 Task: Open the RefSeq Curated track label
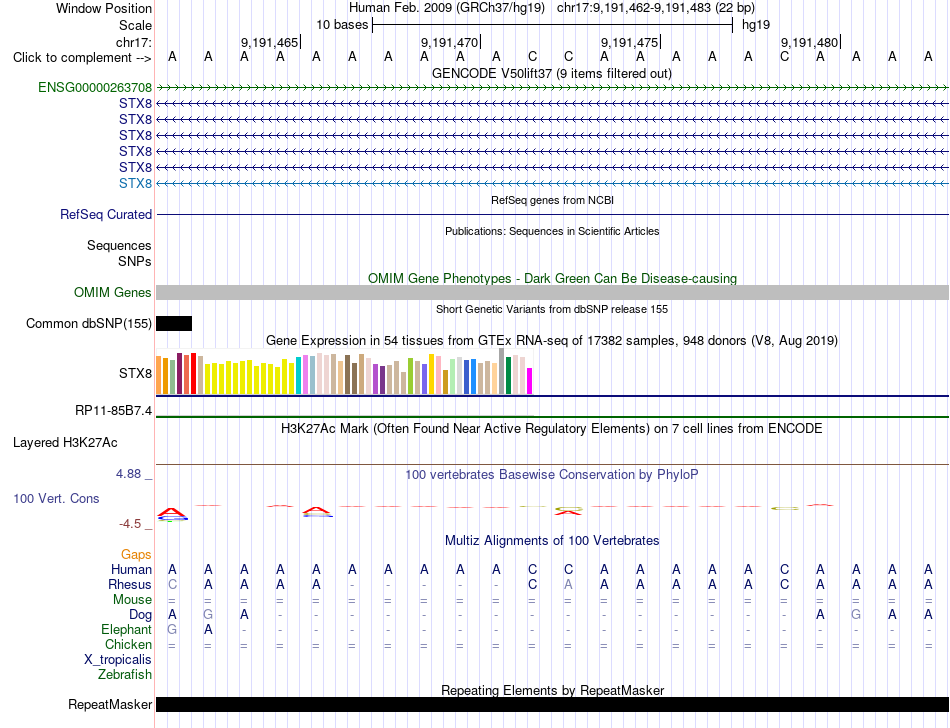(106, 214)
